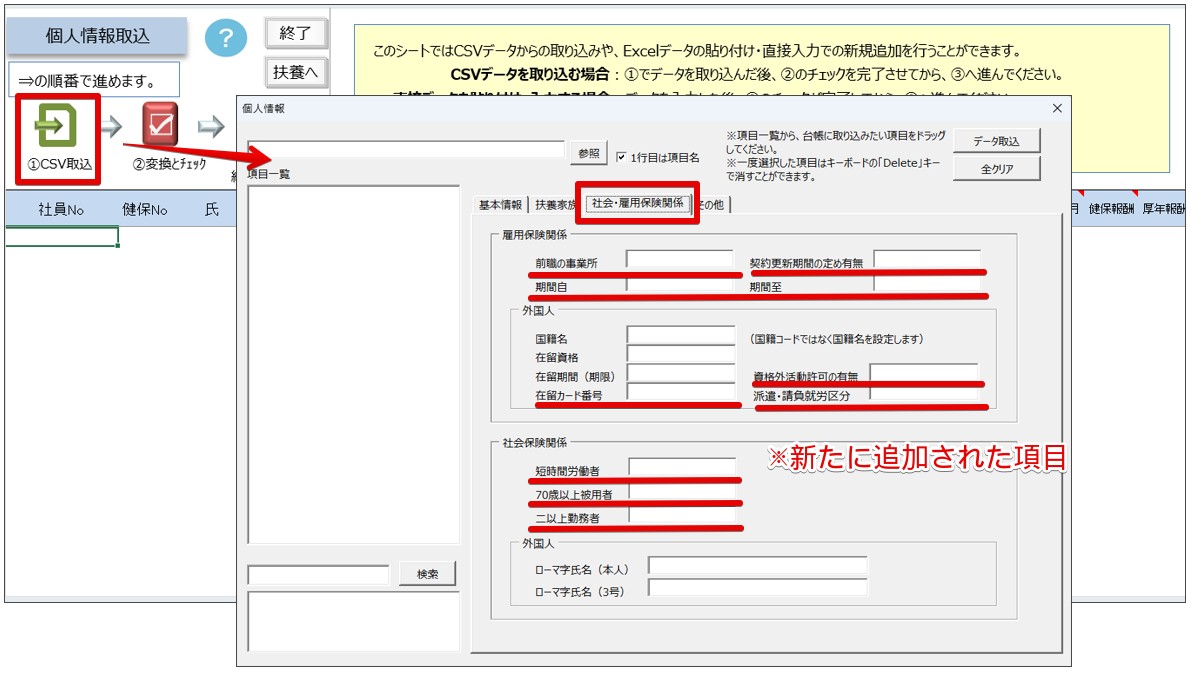Image resolution: width=1191 pixels, height=673 pixels.
Task: Switch to the 基本情報 tab
Action: [500, 204]
